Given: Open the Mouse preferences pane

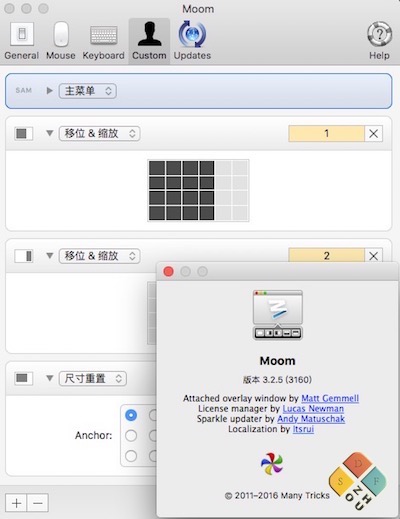Looking at the screenshot, I should 61,41.
